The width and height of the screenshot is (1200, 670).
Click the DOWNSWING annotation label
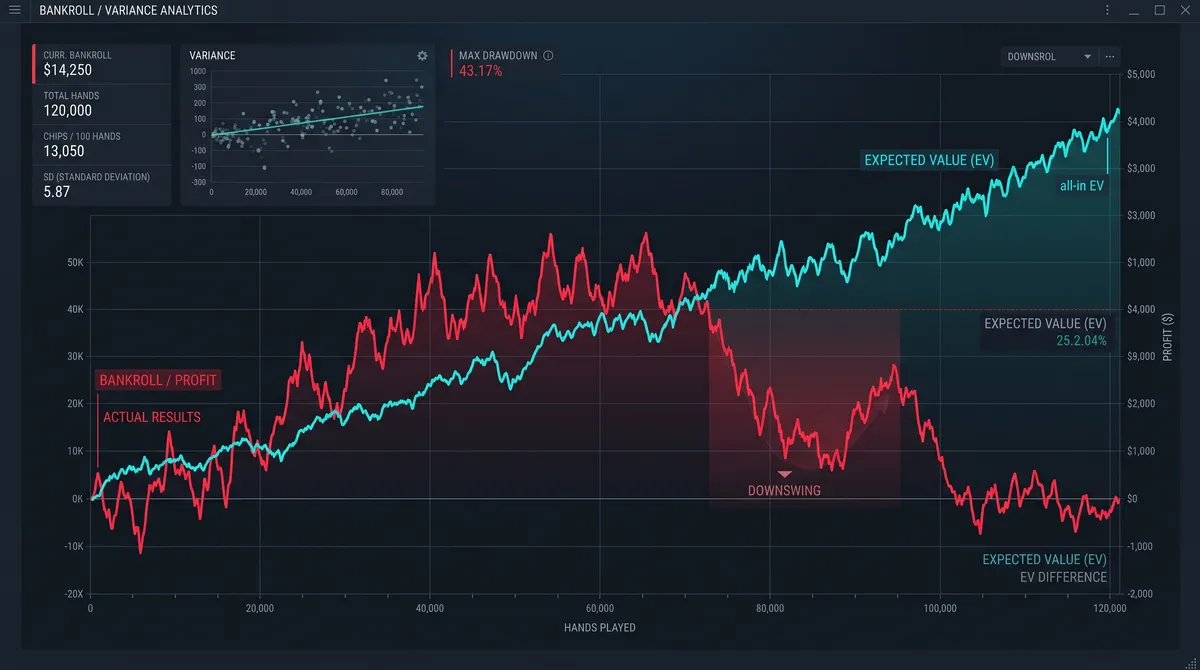click(x=784, y=491)
